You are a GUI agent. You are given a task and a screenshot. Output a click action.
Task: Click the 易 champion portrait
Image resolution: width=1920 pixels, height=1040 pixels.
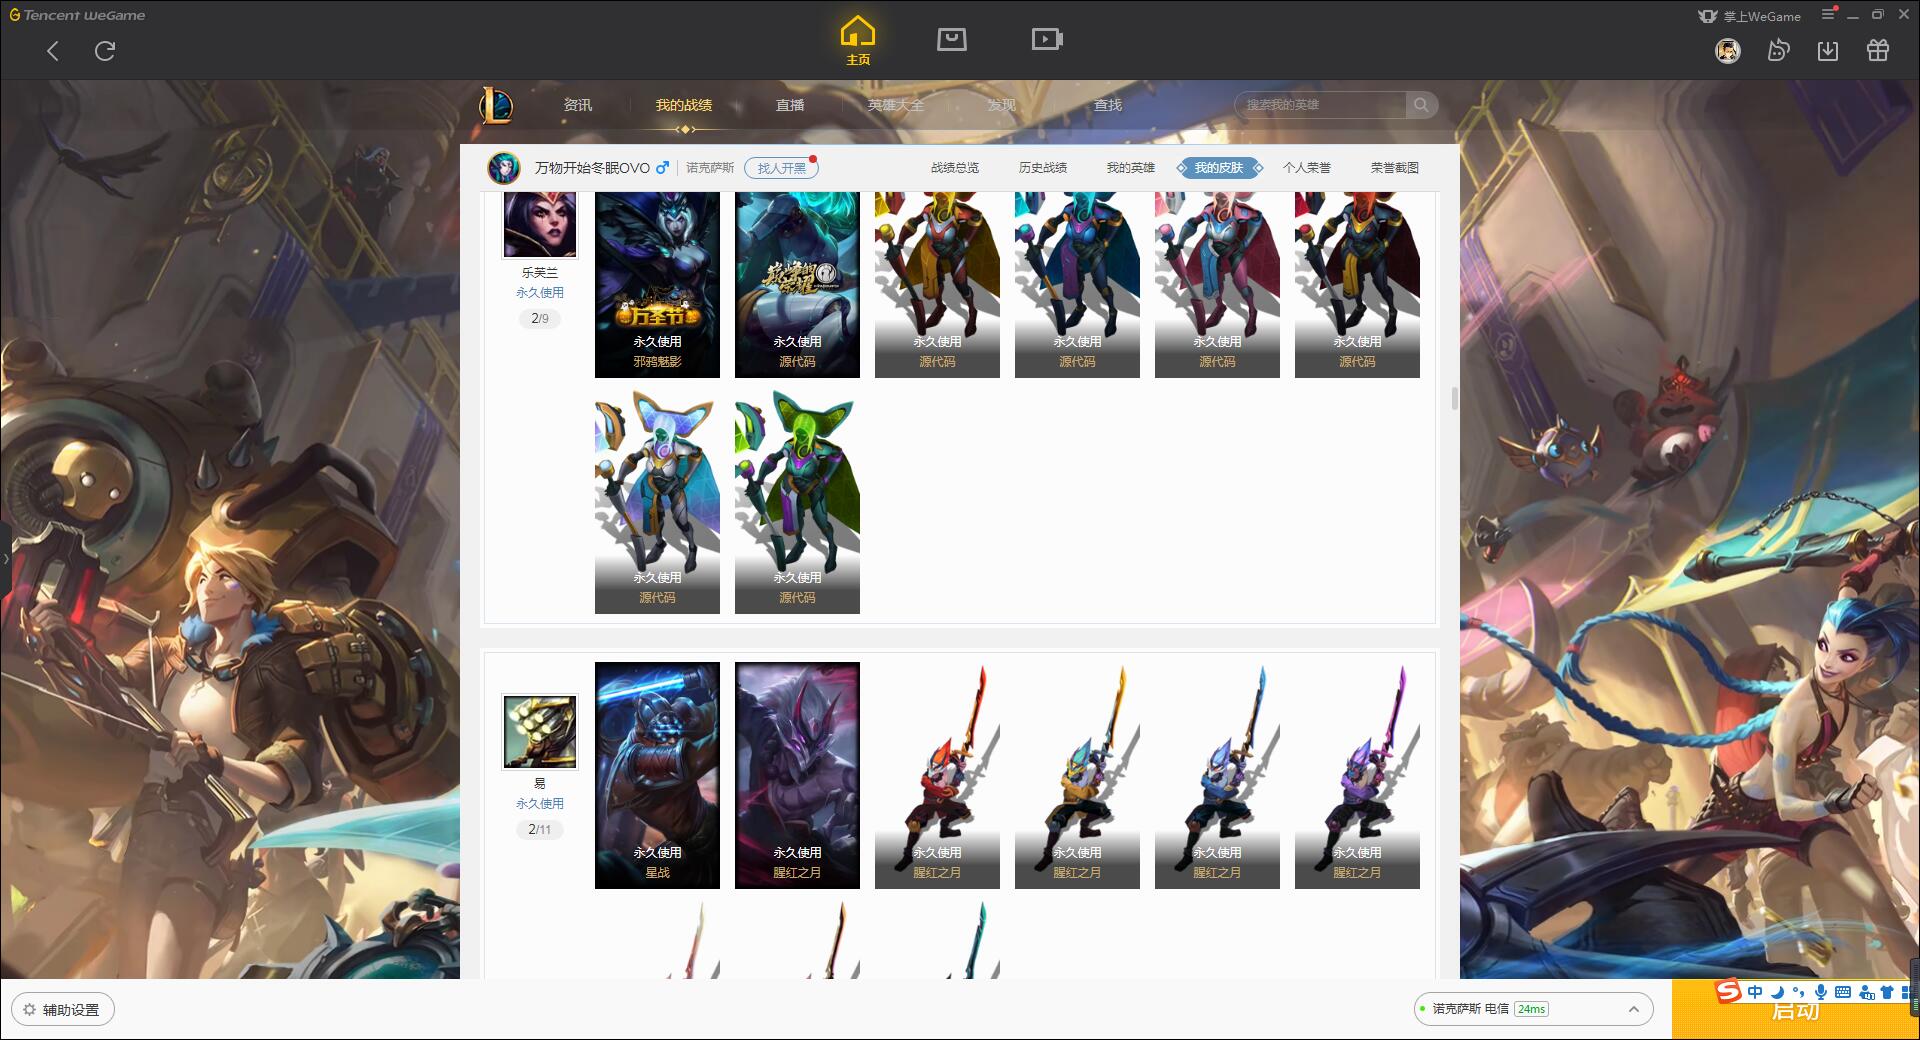(540, 732)
